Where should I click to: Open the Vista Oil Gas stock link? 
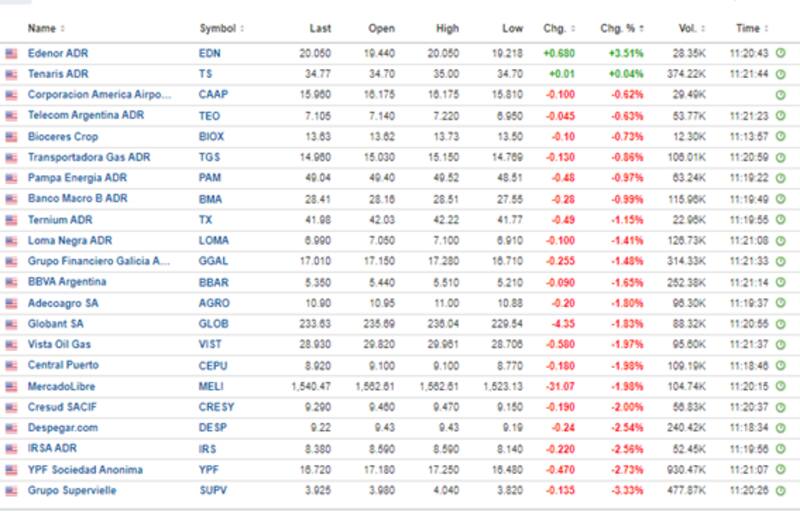[x=62, y=345]
